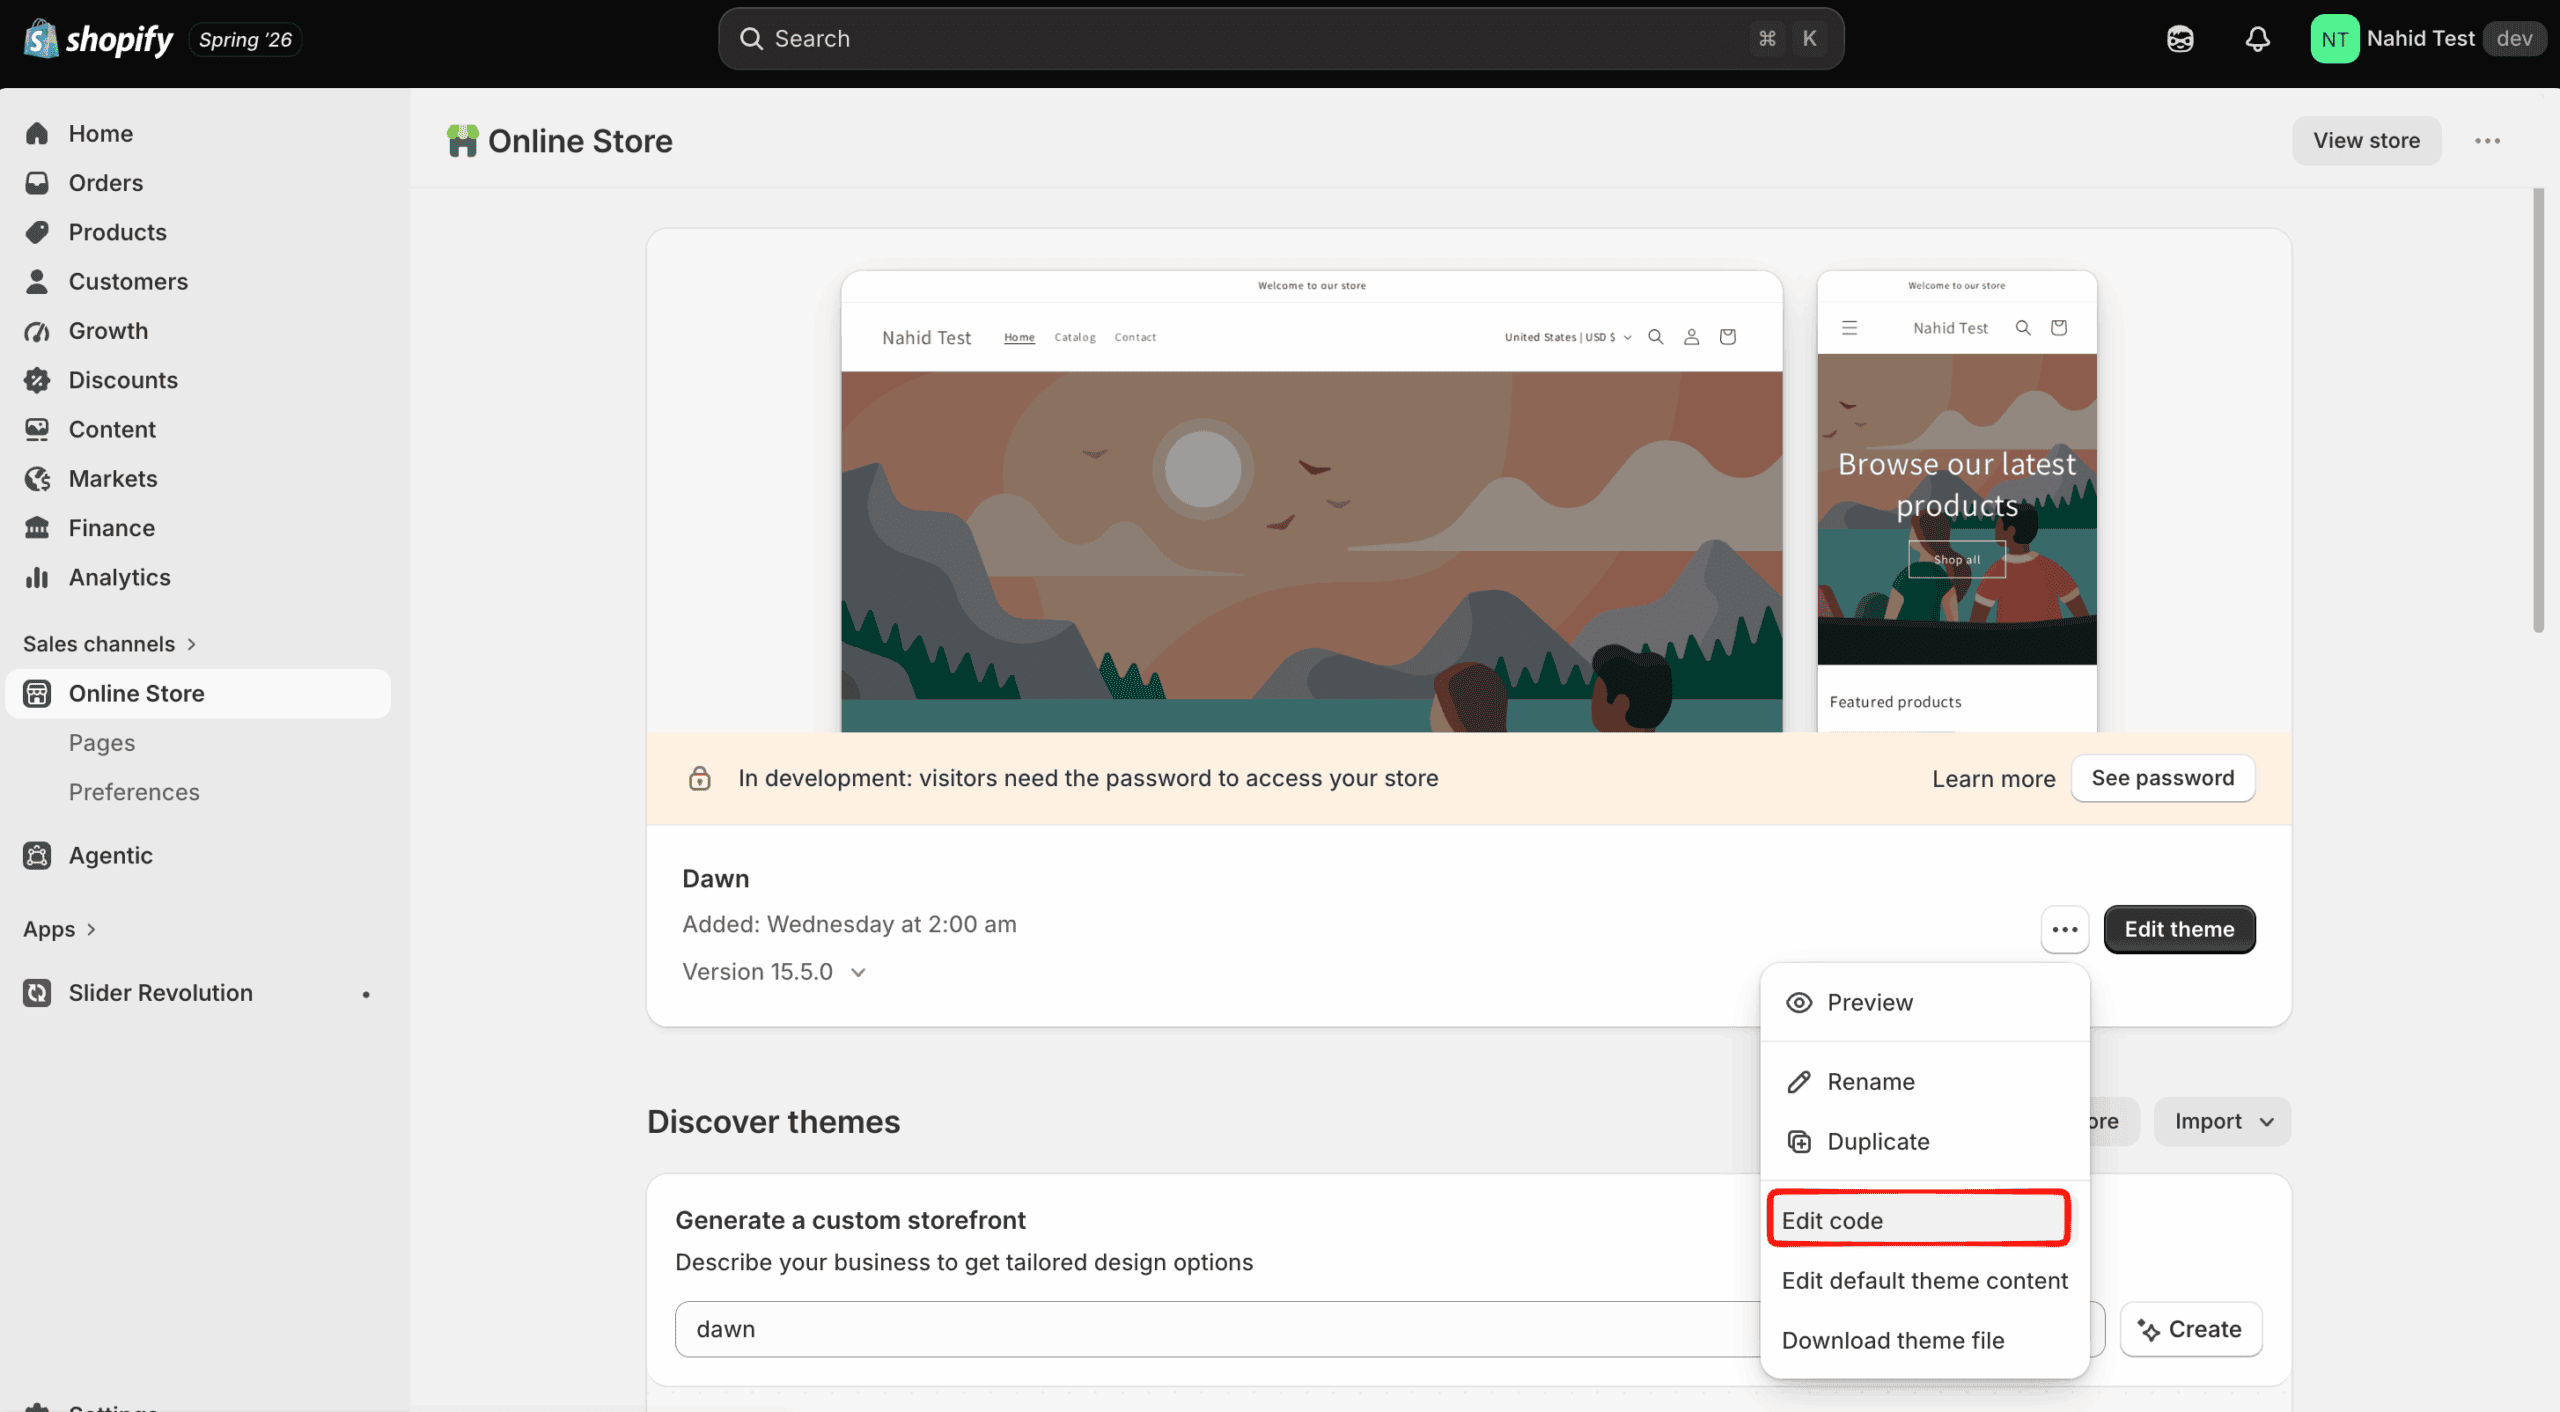Follow the Learn more link
Image resolution: width=2560 pixels, height=1412 pixels.
(1993, 779)
